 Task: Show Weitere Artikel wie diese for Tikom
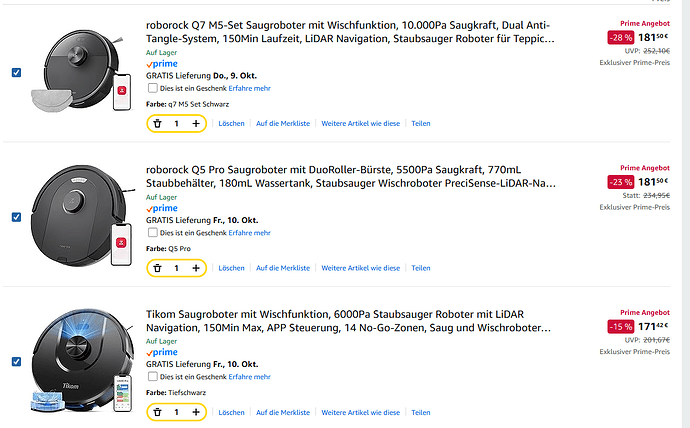(x=360, y=412)
